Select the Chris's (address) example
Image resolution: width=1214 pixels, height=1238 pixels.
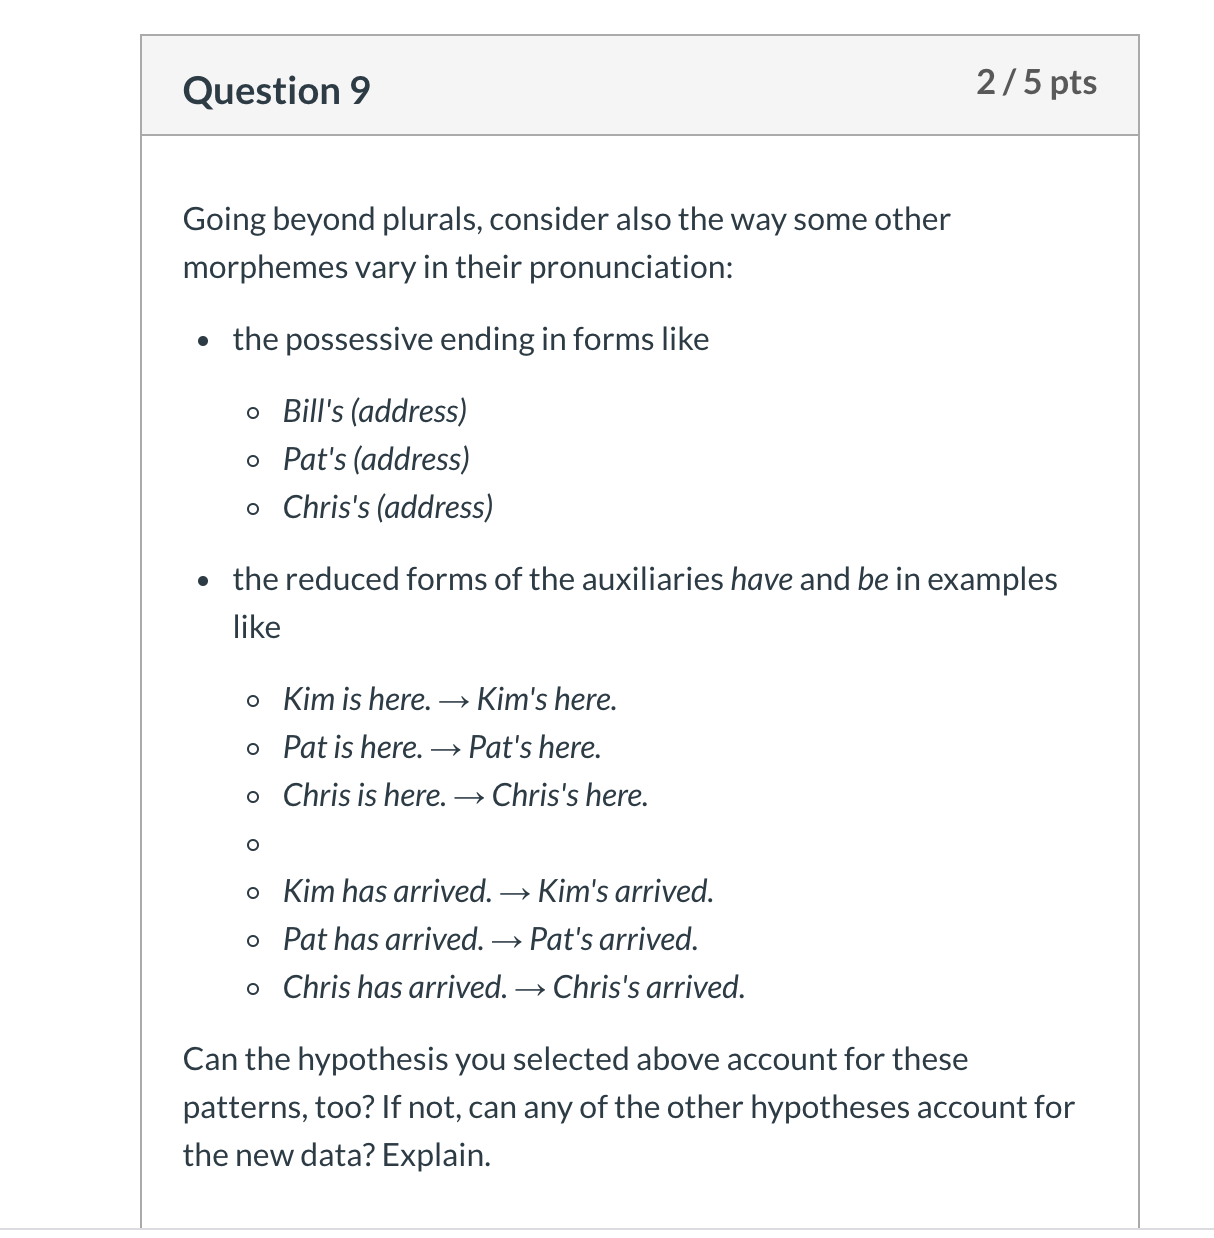388,507
